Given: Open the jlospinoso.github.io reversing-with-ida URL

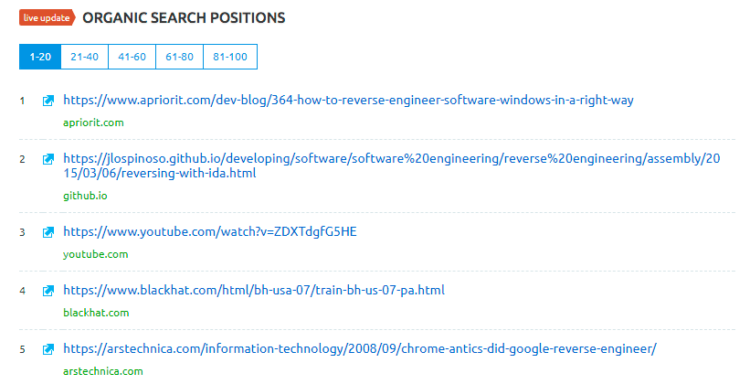Looking at the screenshot, I should [391, 166].
